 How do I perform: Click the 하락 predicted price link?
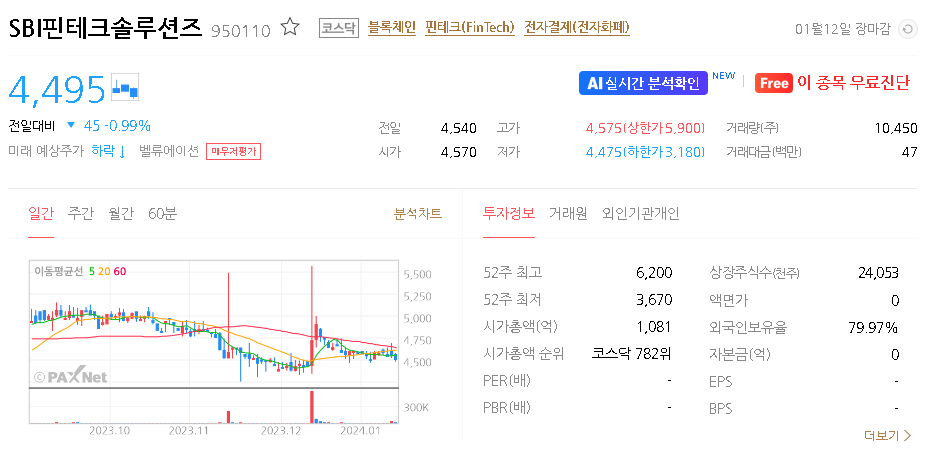[108, 151]
